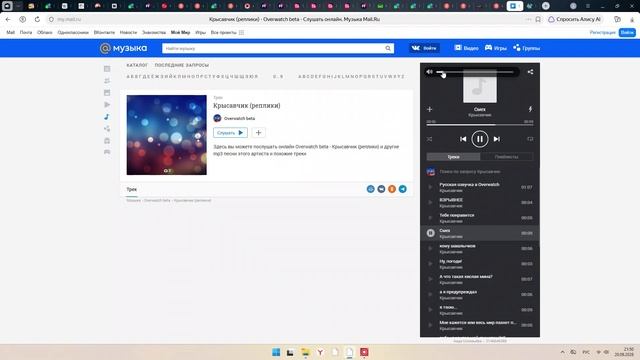Click the music search input field
This screenshot has width=640, height=360.
tap(273, 49)
